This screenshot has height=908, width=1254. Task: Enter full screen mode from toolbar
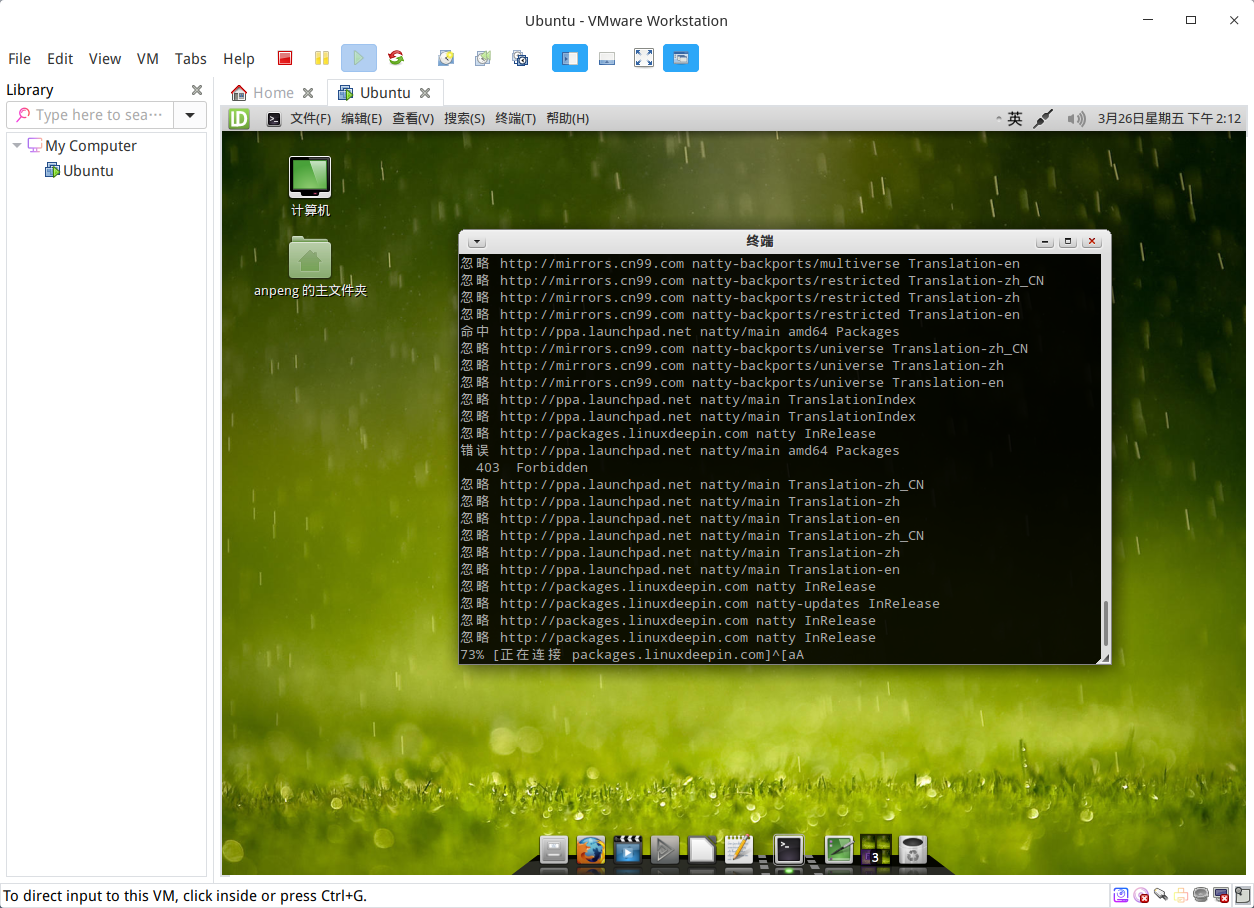coord(644,59)
